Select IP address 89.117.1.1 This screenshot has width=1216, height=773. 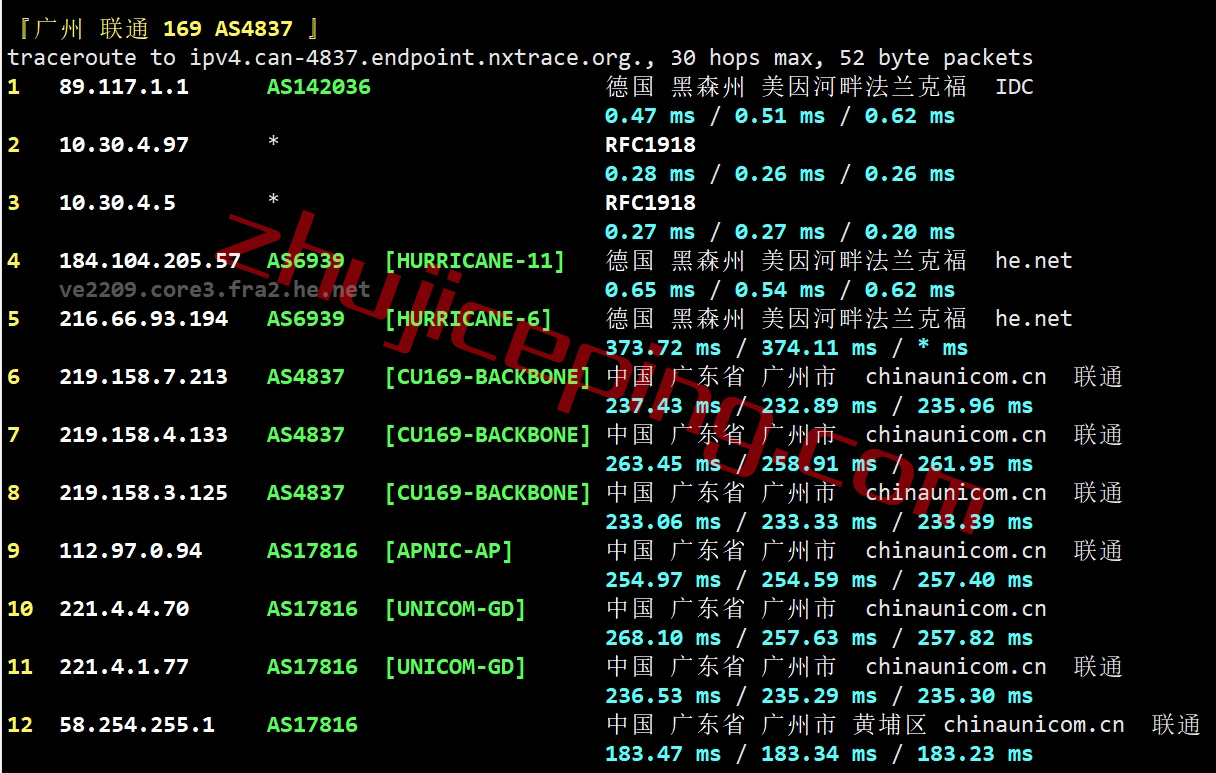click(x=124, y=87)
